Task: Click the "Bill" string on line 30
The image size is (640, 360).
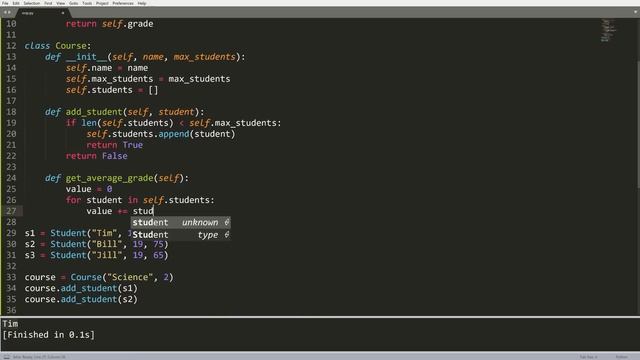Action: click(x=107, y=244)
